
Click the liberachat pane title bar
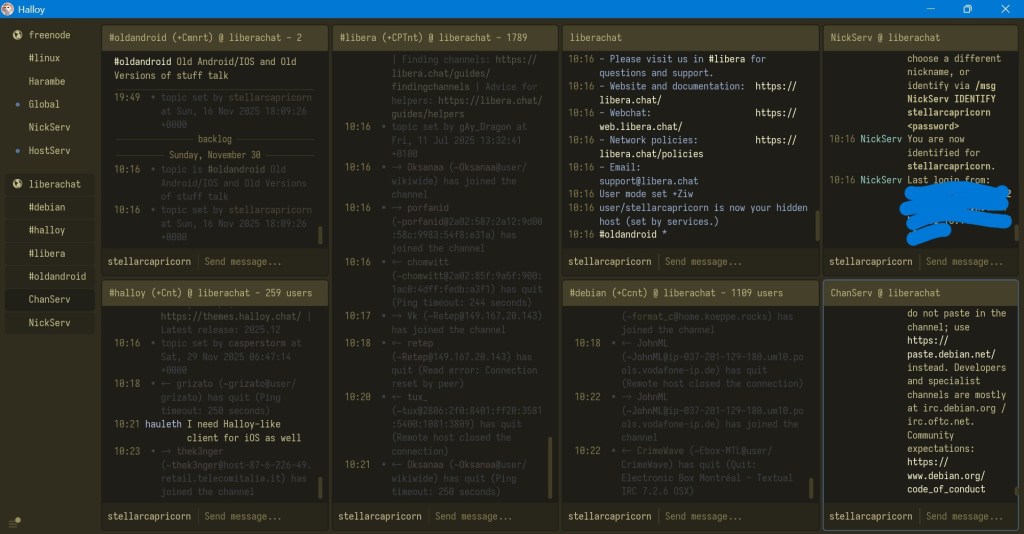point(690,38)
